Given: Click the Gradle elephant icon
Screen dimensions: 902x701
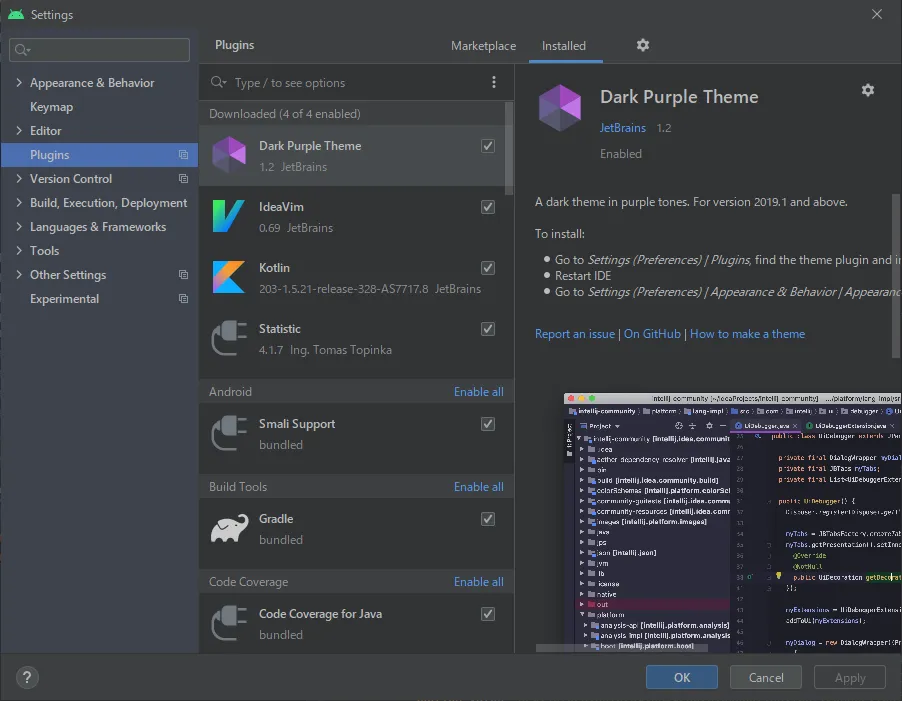Looking at the screenshot, I should (x=229, y=529).
